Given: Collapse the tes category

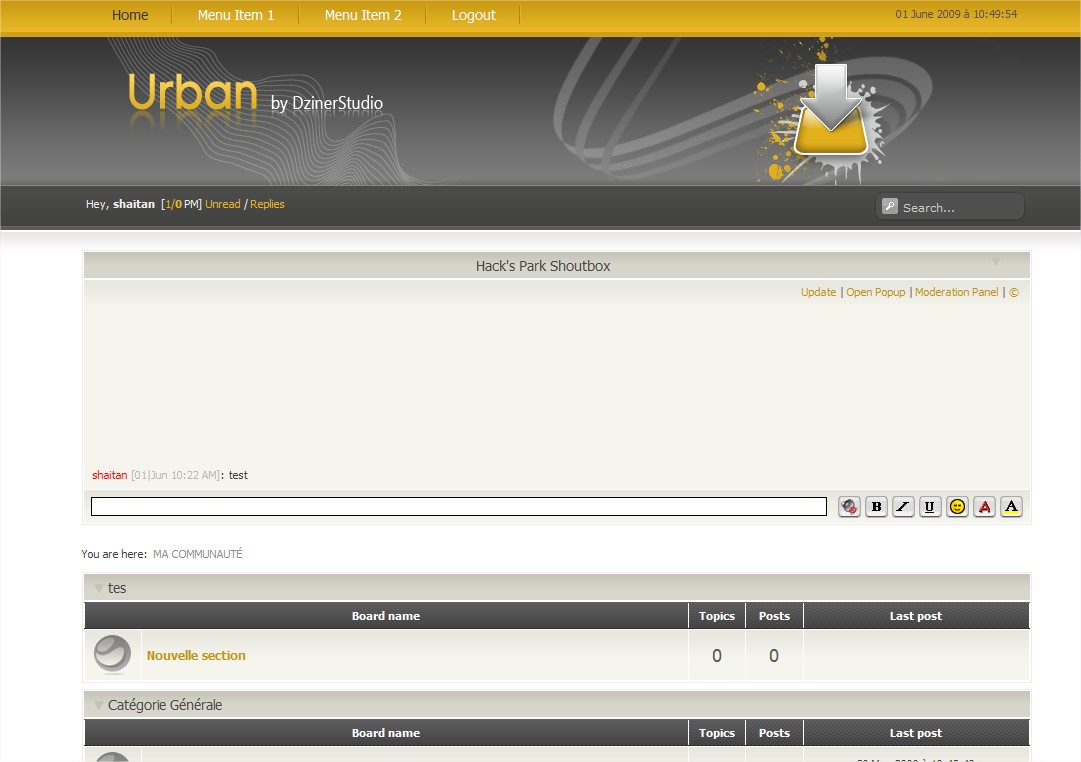Looking at the screenshot, I should 98,588.
